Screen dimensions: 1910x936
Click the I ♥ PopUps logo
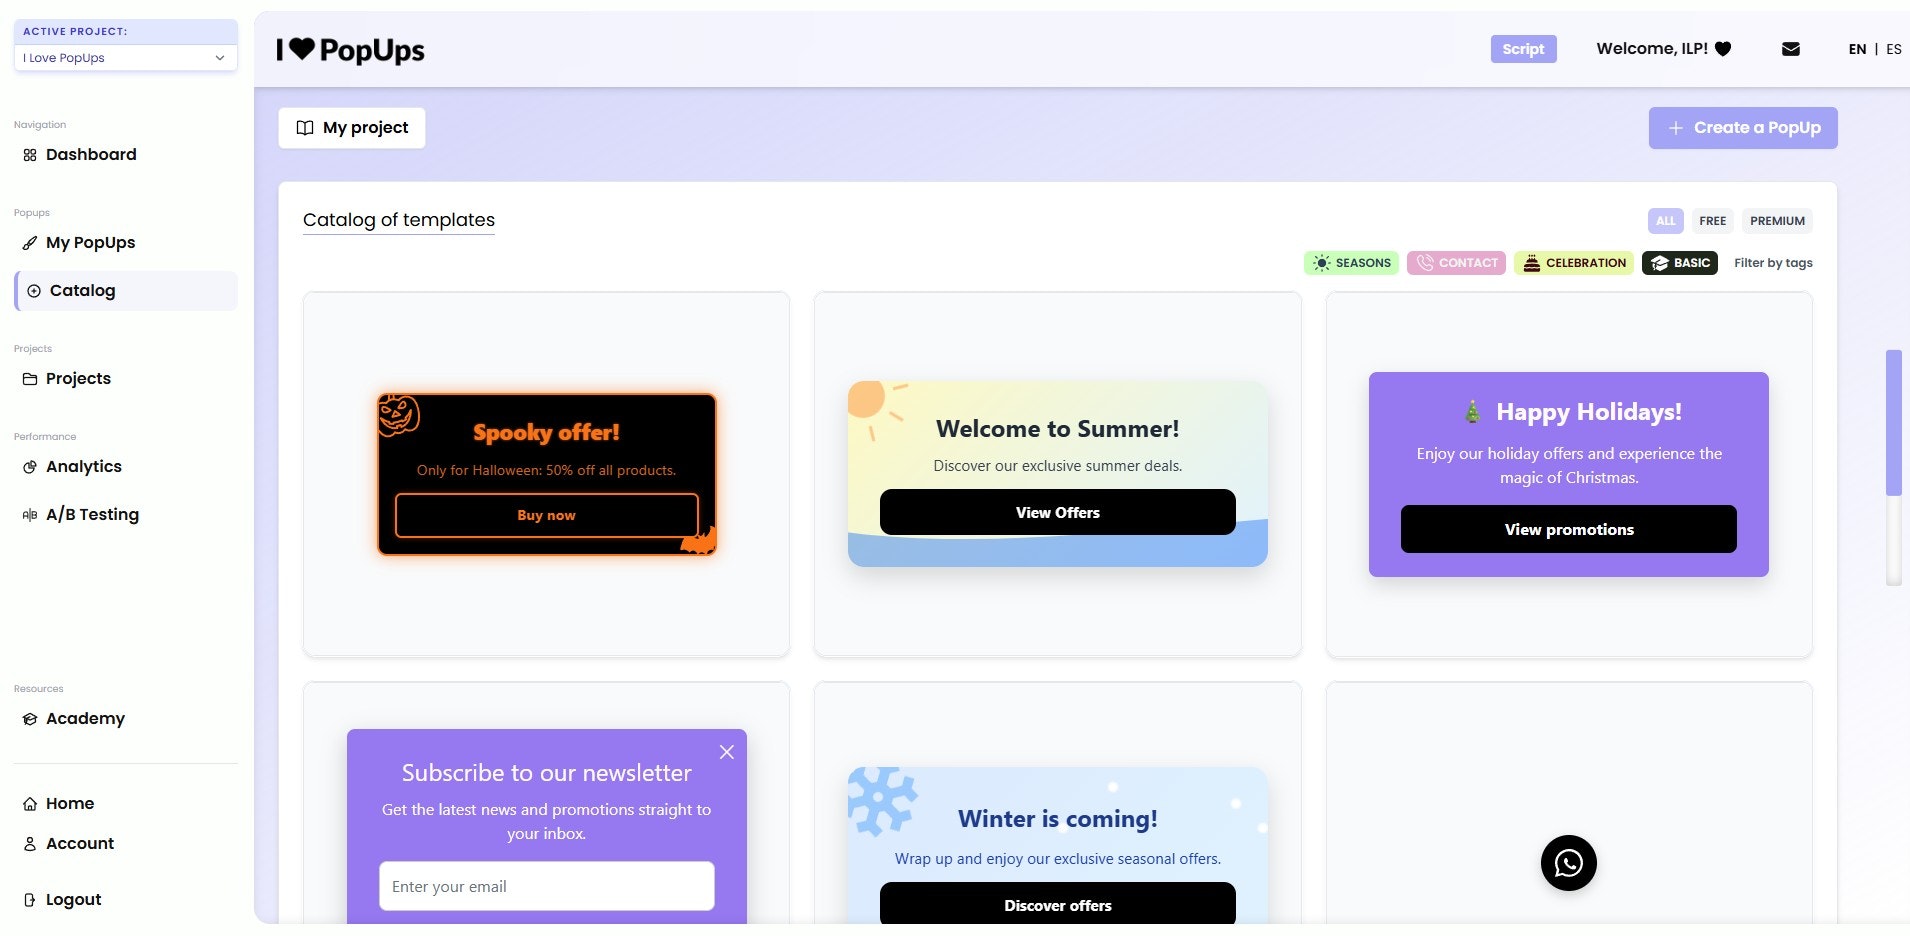(x=350, y=50)
